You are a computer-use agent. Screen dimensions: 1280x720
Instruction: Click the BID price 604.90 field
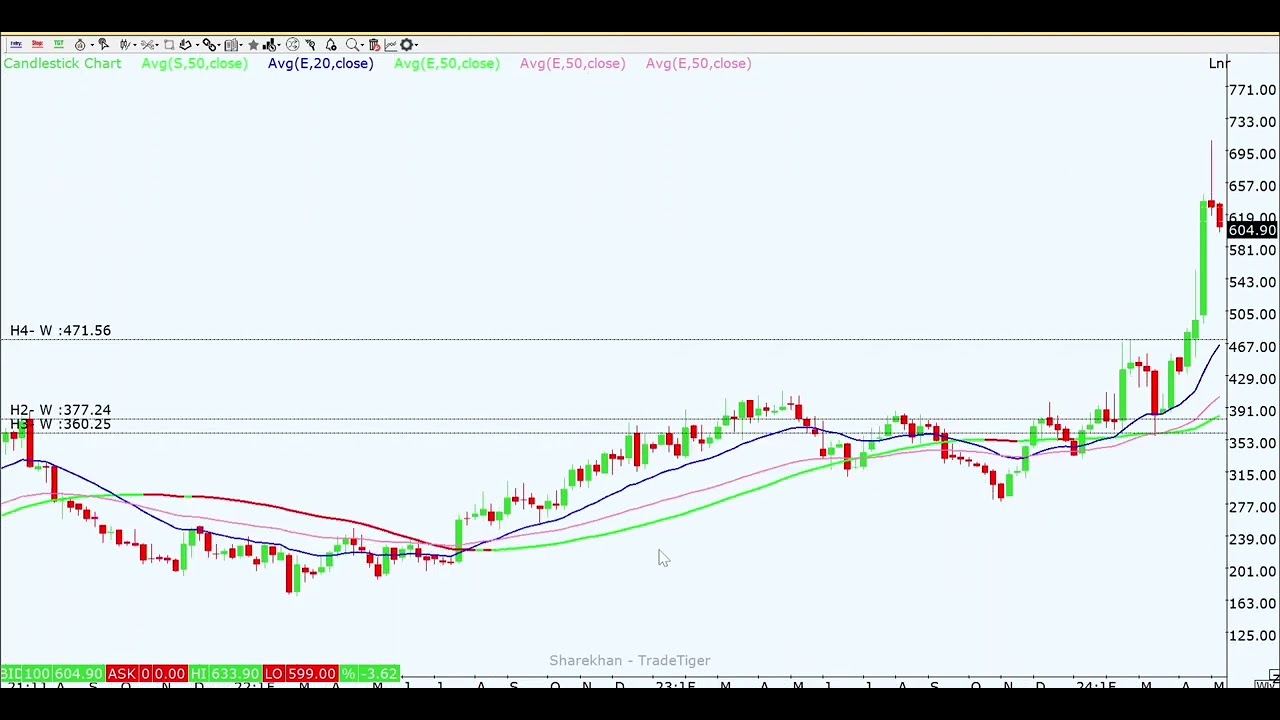(x=79, y=674)
